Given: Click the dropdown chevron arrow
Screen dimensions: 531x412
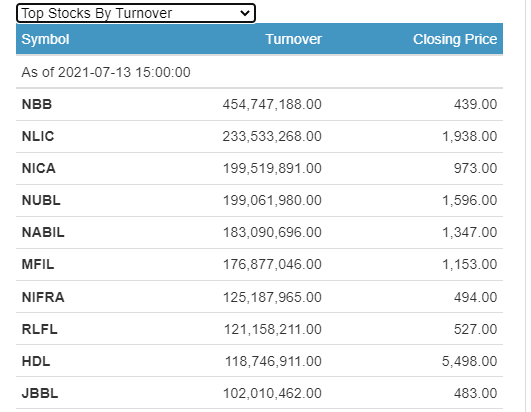Looking at the screenshot, I should 245,13.
